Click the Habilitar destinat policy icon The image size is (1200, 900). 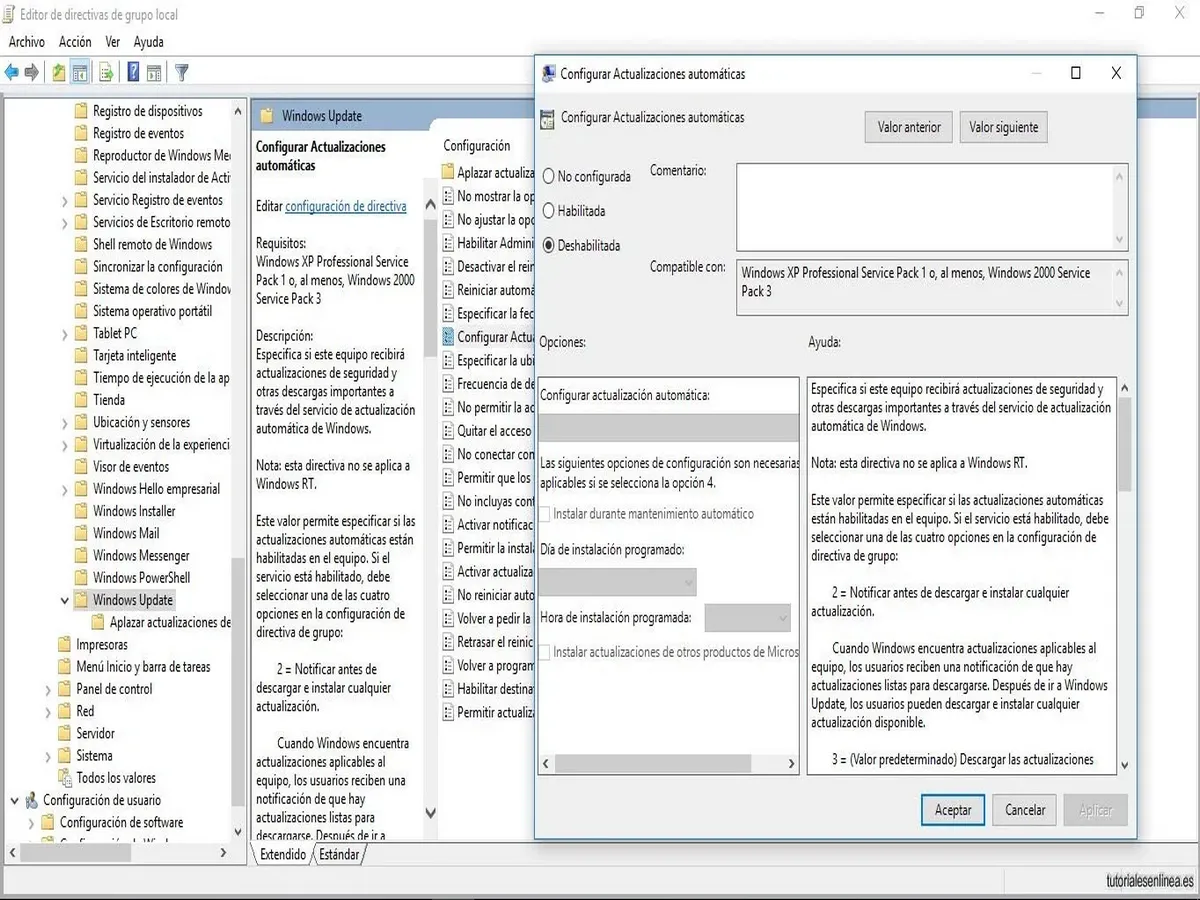click(x=448, y=689)
